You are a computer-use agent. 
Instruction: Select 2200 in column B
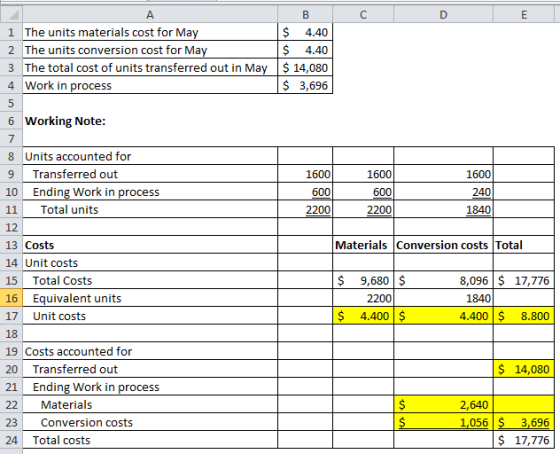click(305, 209)
